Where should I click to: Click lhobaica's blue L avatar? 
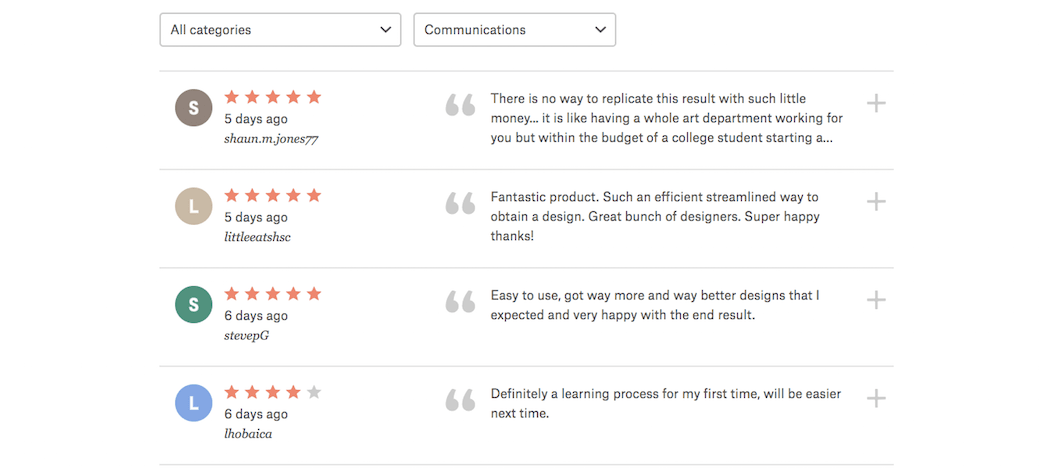tap(194, 403)
